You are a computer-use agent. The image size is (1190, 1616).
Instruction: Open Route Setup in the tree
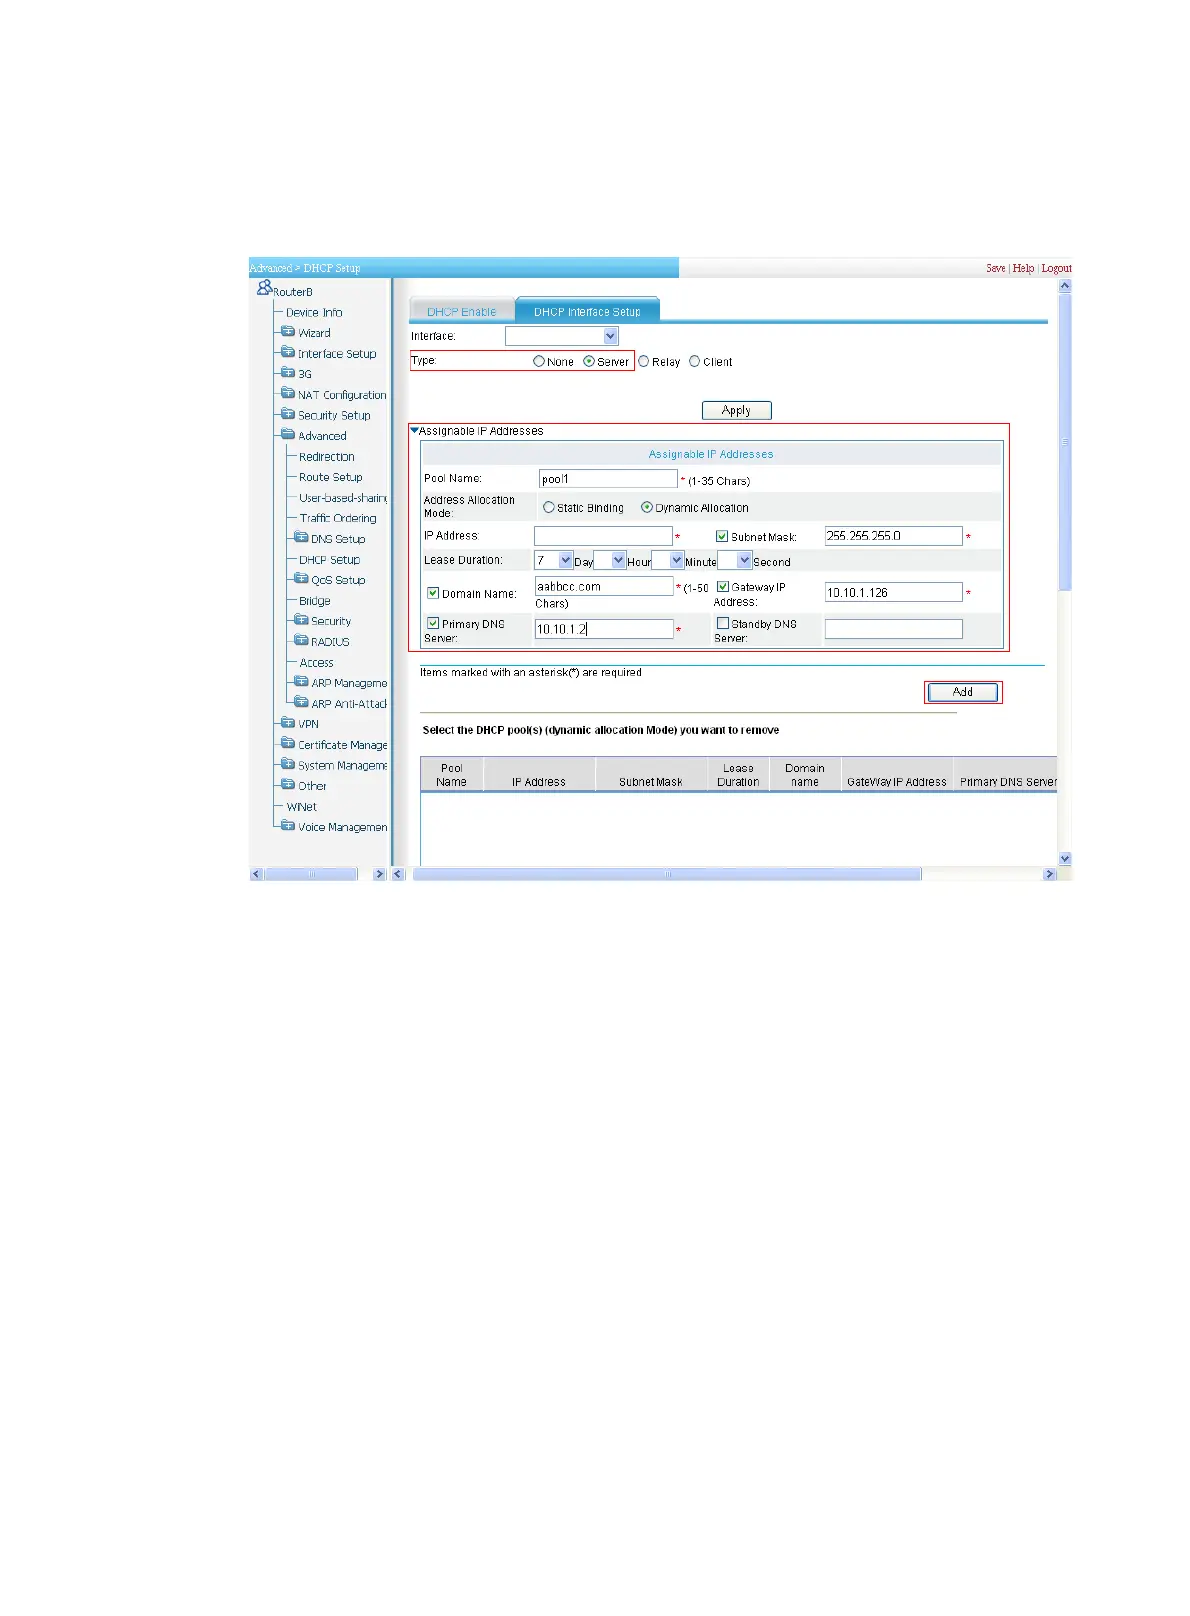click(331, 477)
